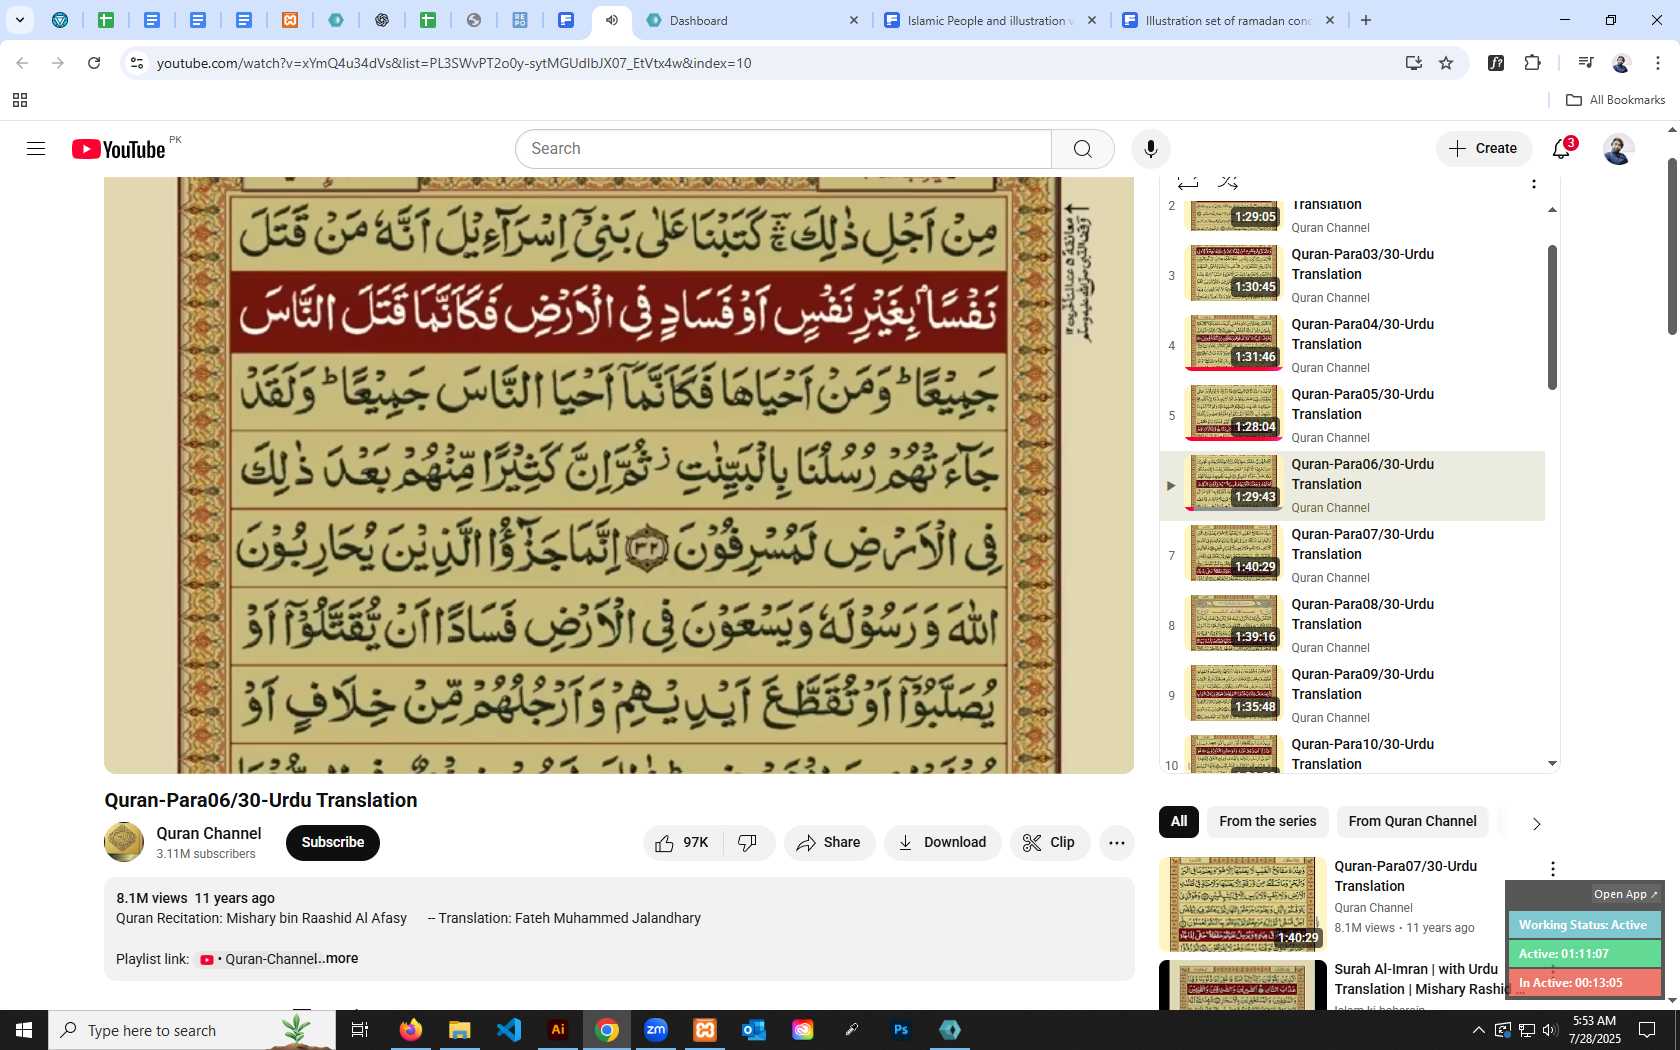Go to the YouTube home logo
This screenshot has height=1050, width=1680.
coord(118,149)
